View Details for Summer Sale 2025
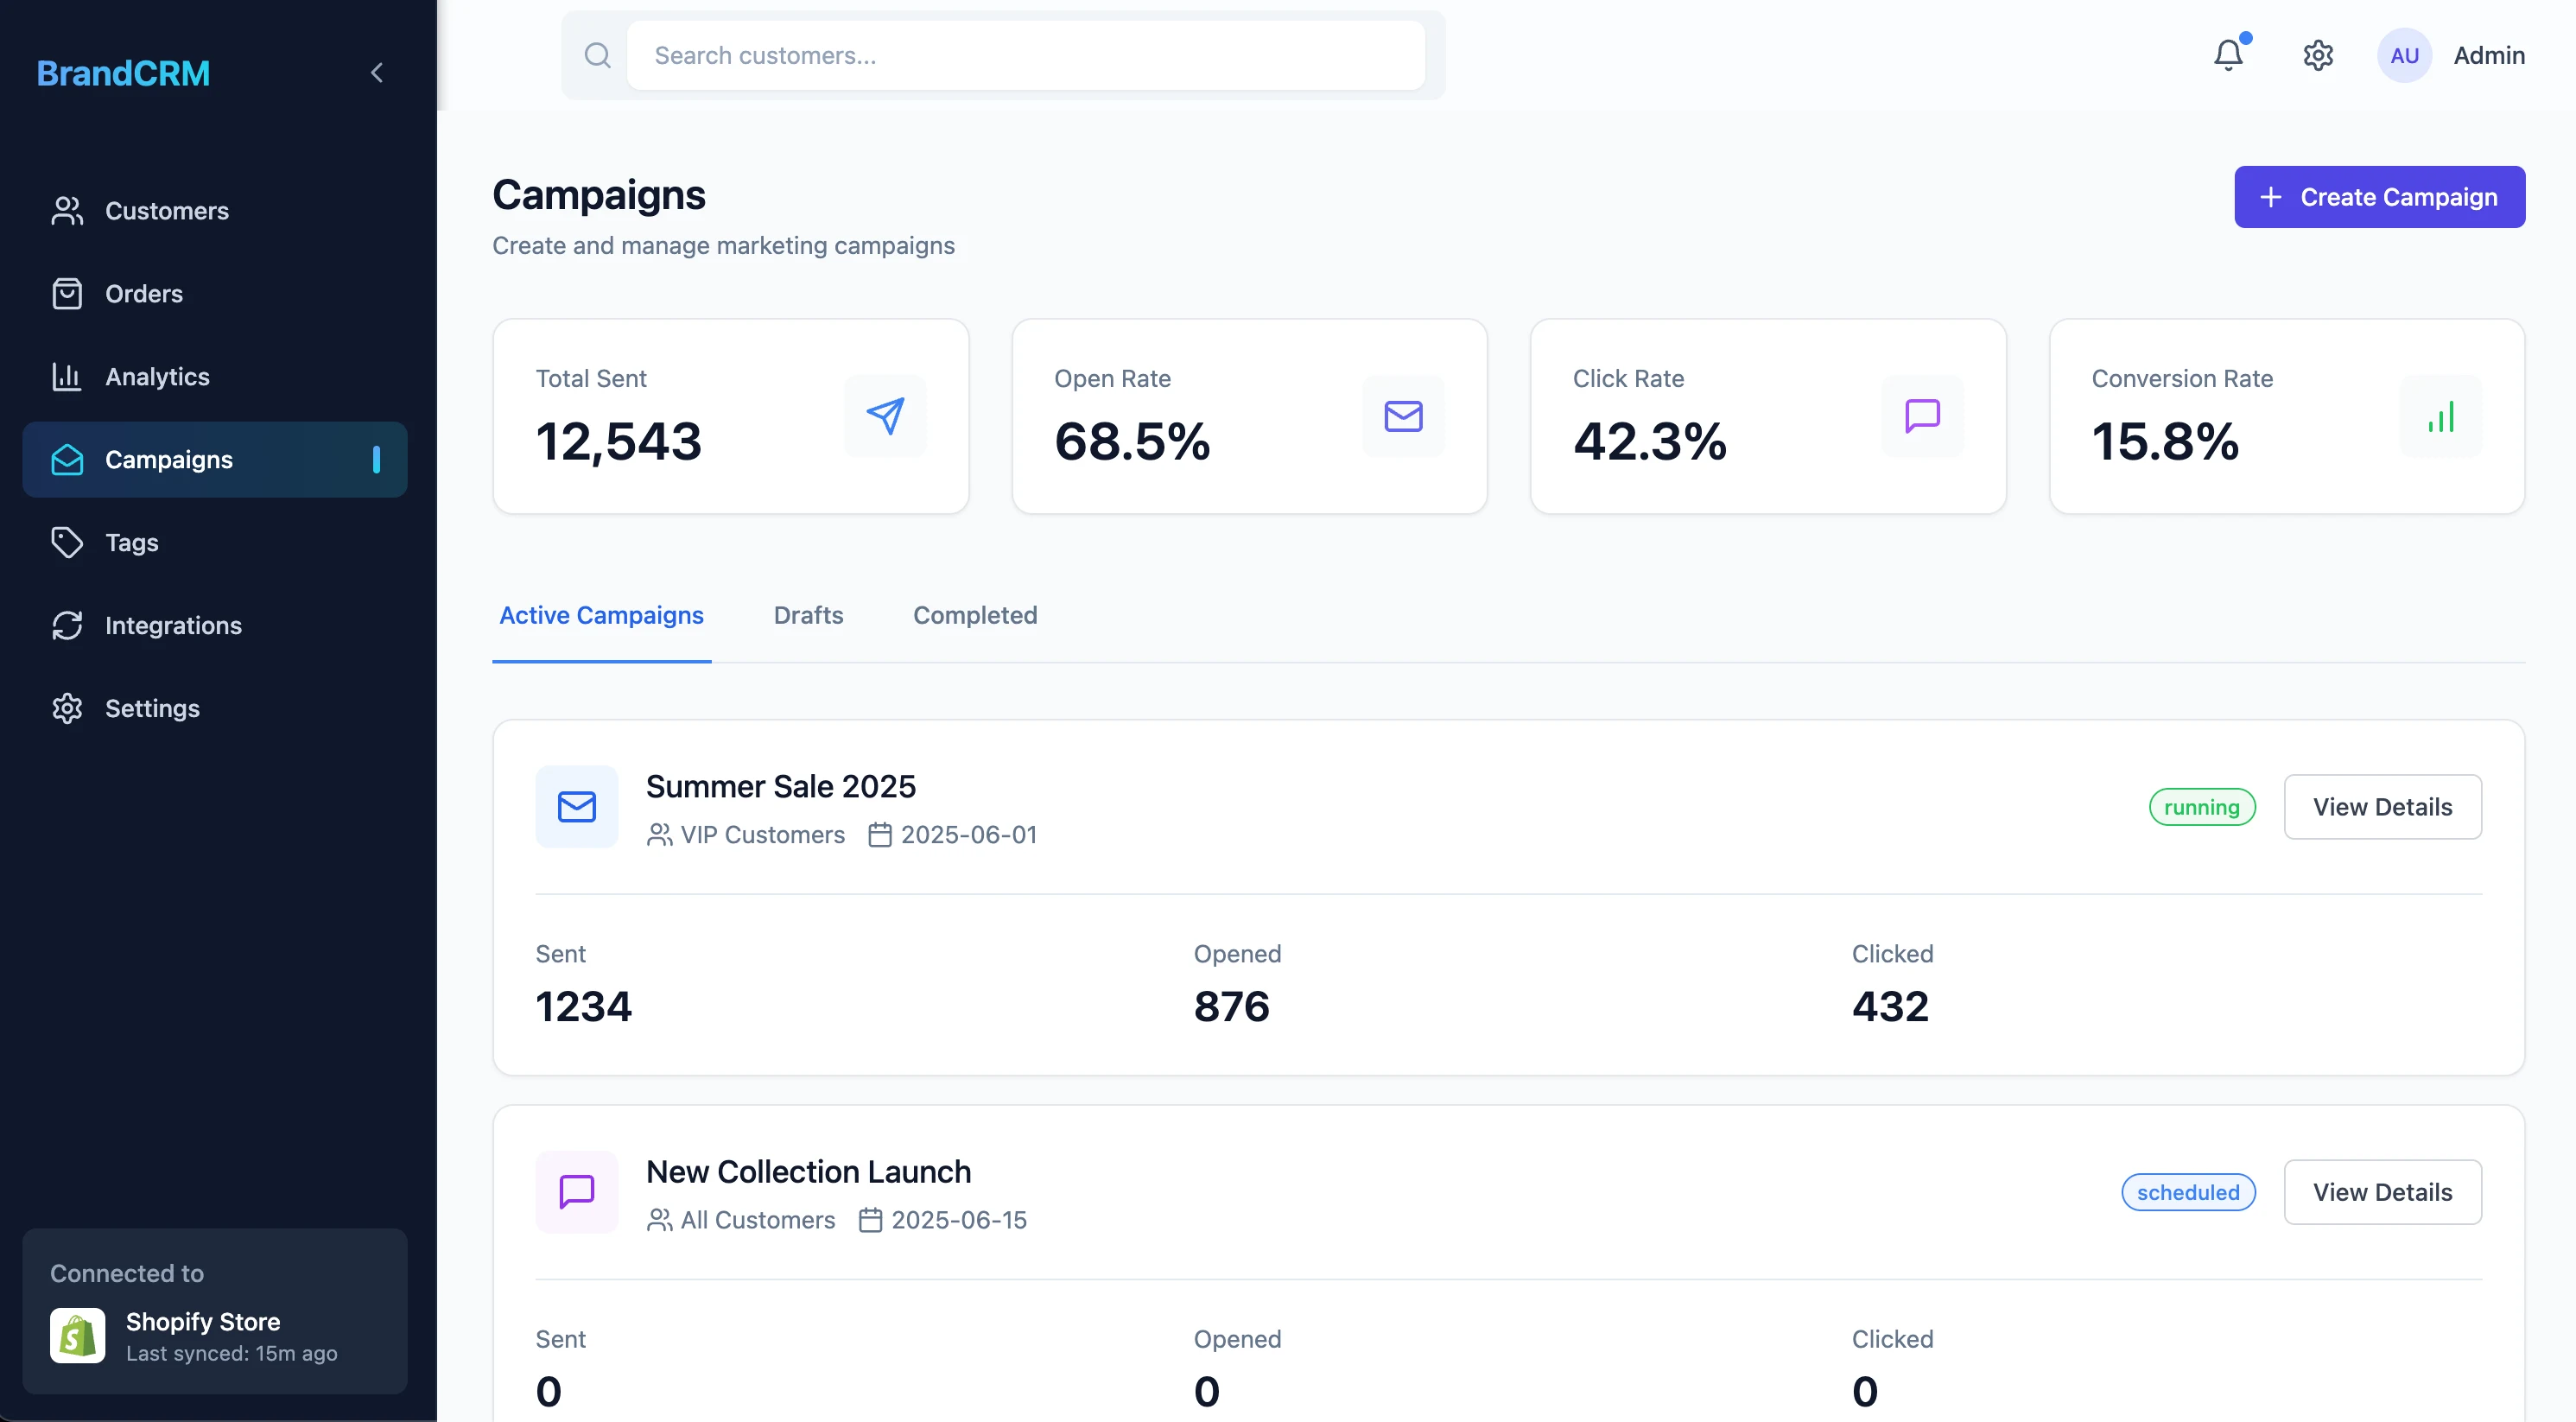 [x=2383, y=807]
